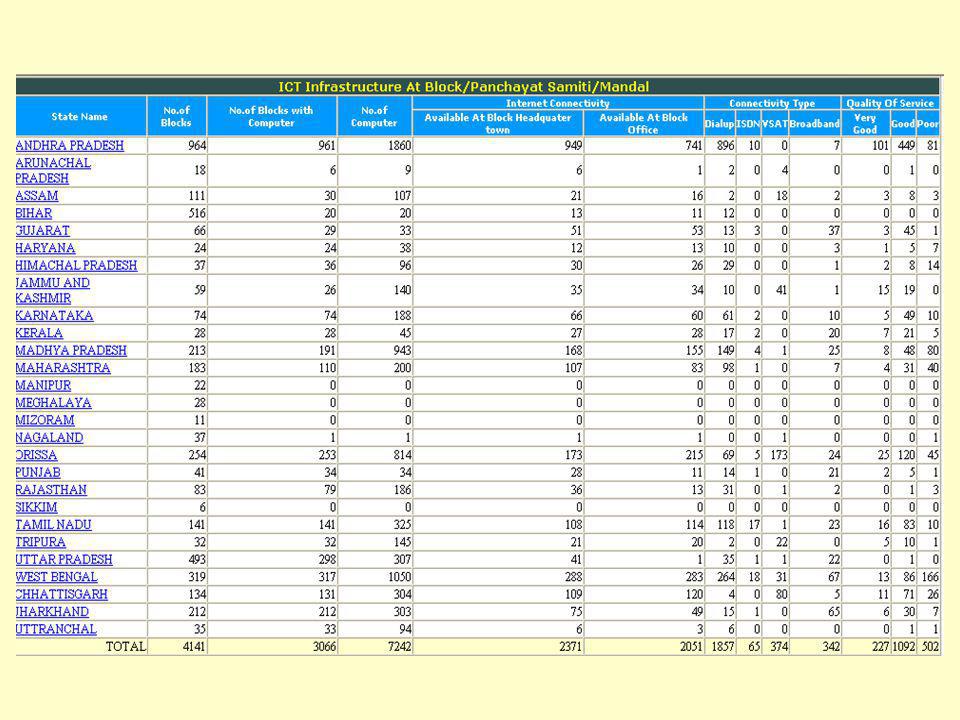This screenshot has height=720, width=960.
Task: Open the TRIPURA link
Action: pyautogui.click(x=41, y=542)
